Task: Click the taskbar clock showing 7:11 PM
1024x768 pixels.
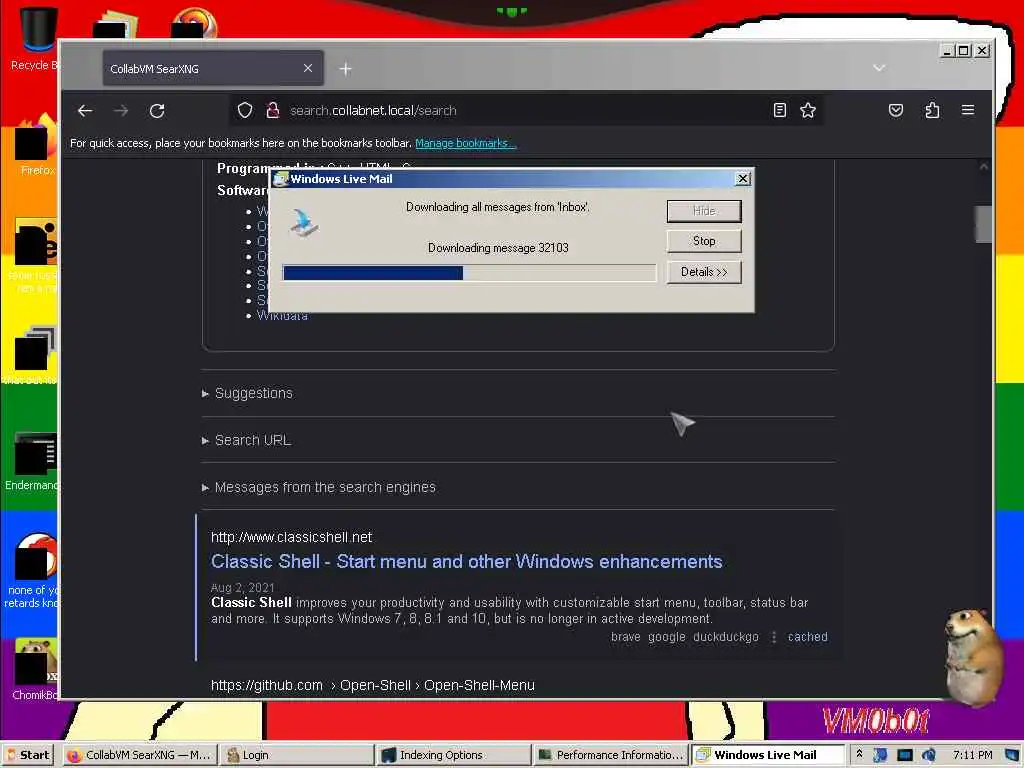Action: 972,755
